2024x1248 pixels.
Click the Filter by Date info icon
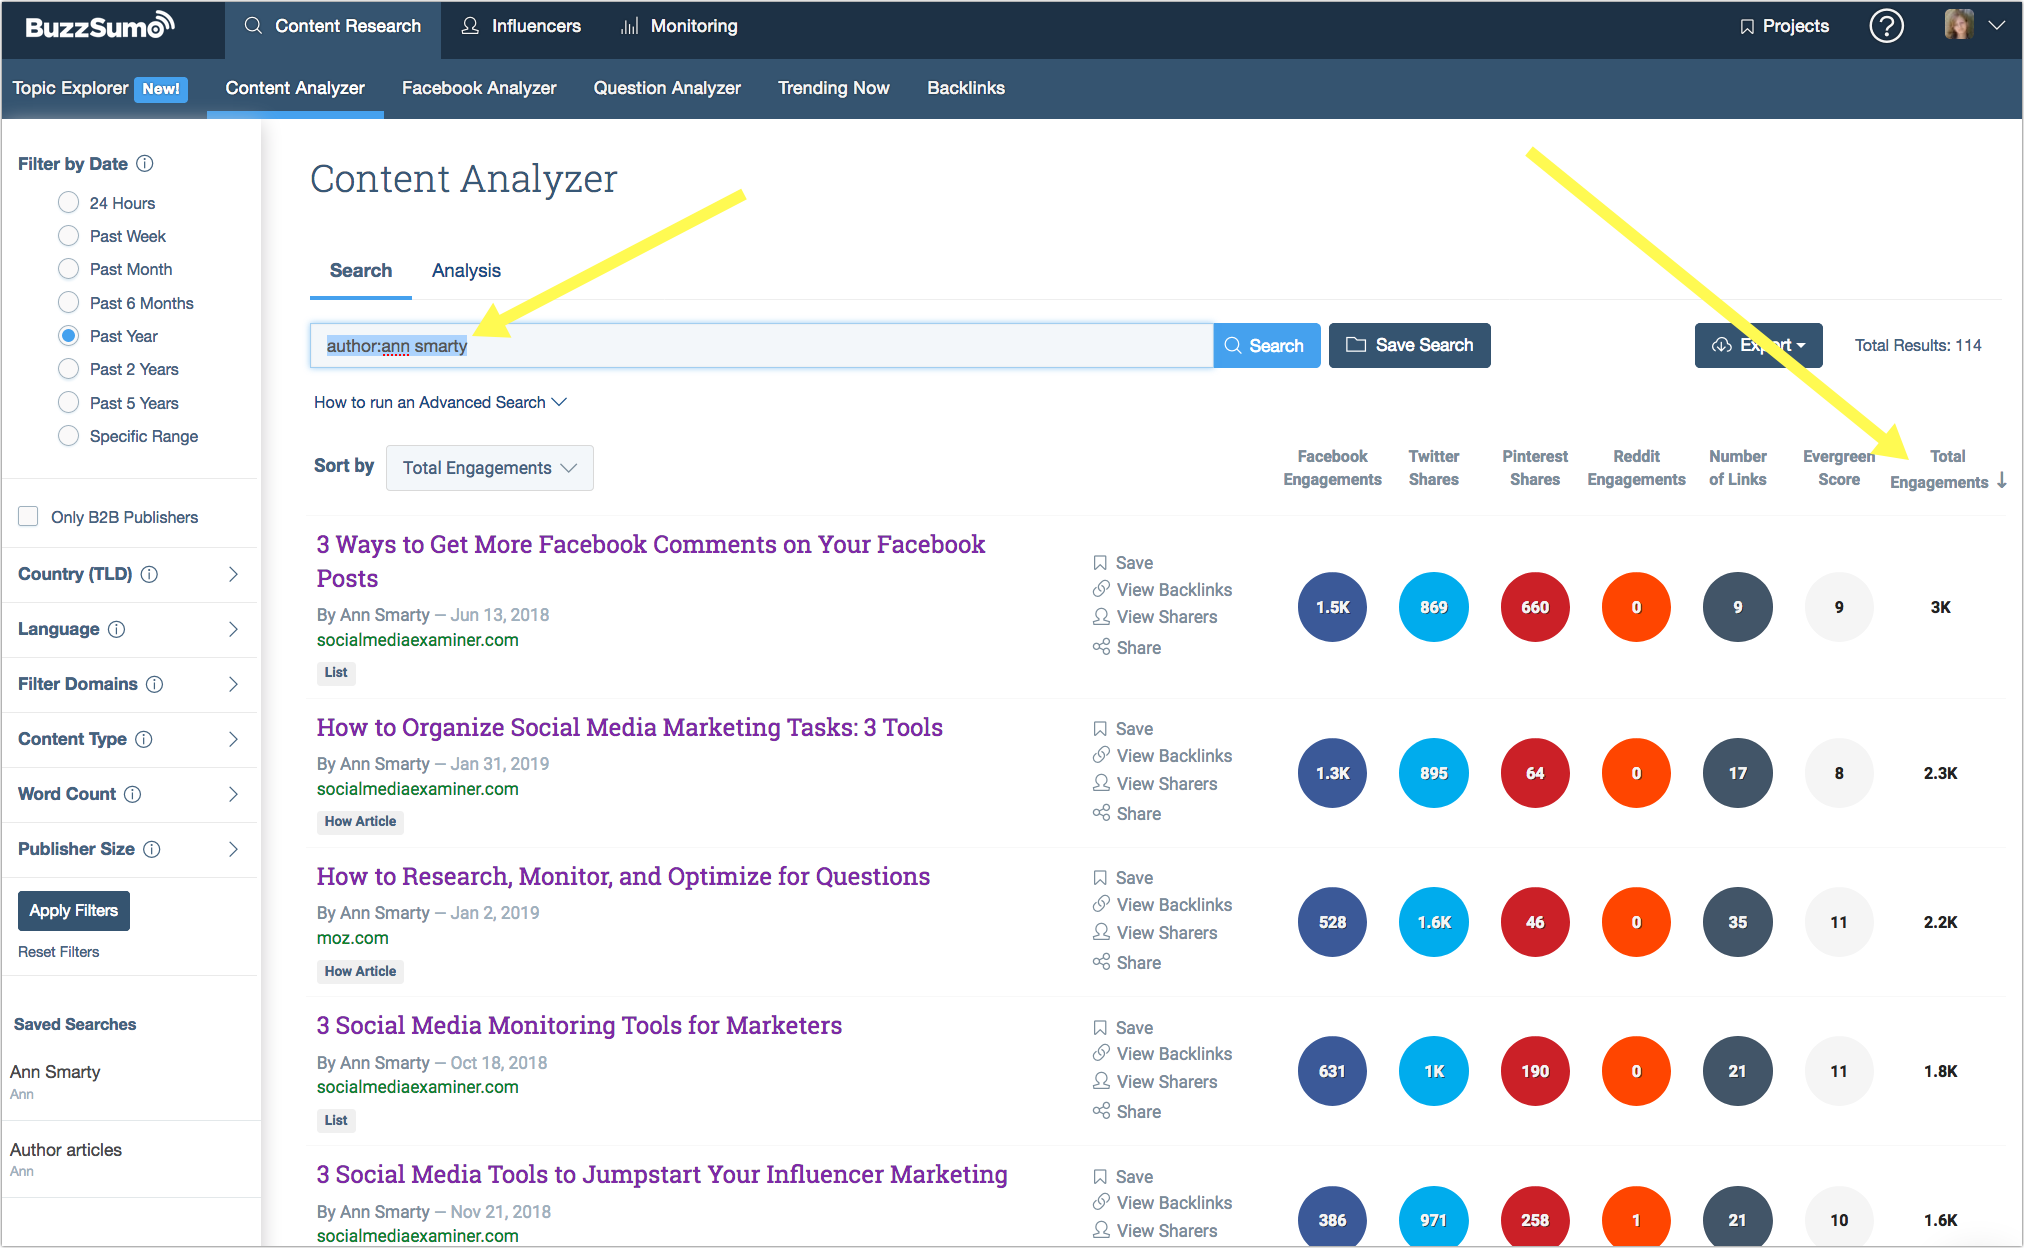(x=145, y=163)
